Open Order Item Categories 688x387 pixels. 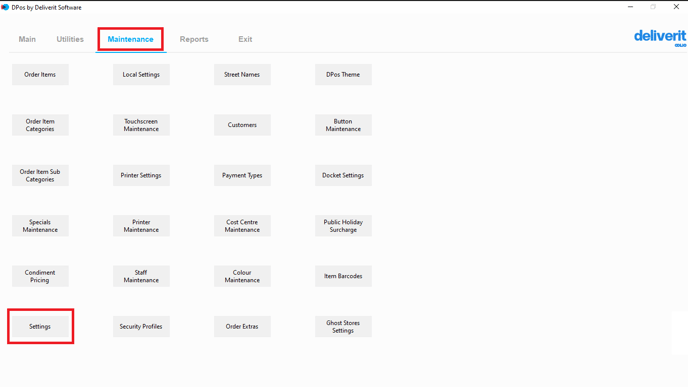[40, 125]
